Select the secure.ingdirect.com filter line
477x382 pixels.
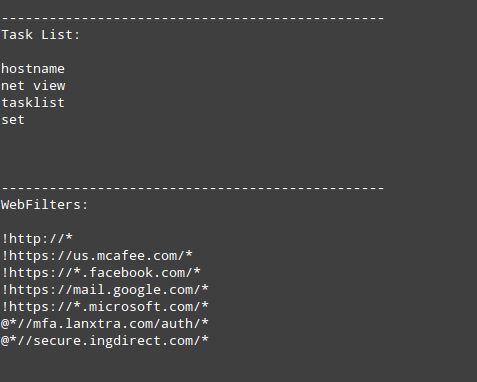105,341
